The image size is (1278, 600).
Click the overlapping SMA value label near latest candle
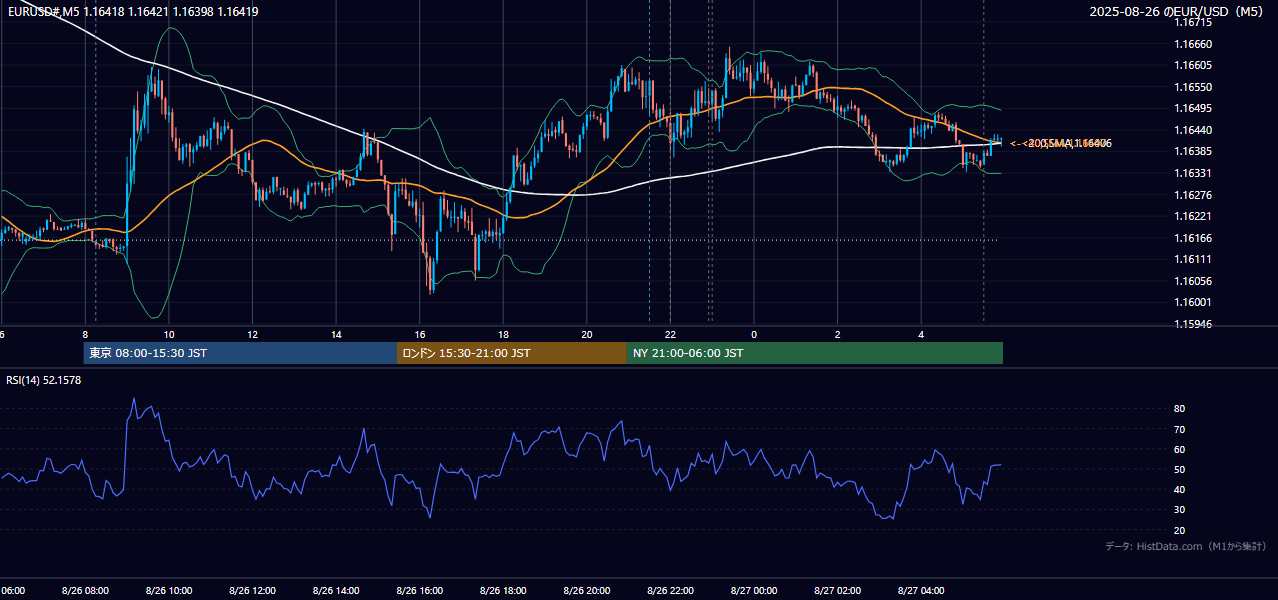point(1060,144)
